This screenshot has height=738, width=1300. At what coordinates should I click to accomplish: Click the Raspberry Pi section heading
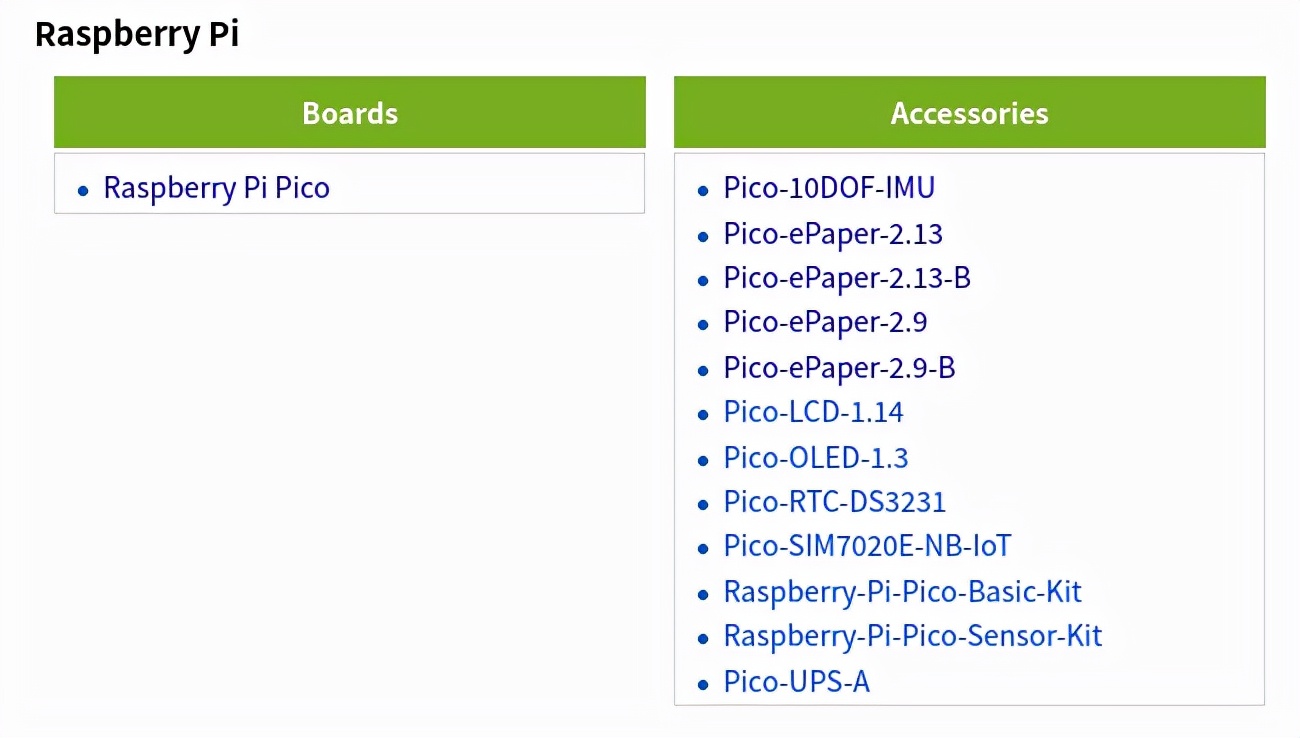point(137,35)
